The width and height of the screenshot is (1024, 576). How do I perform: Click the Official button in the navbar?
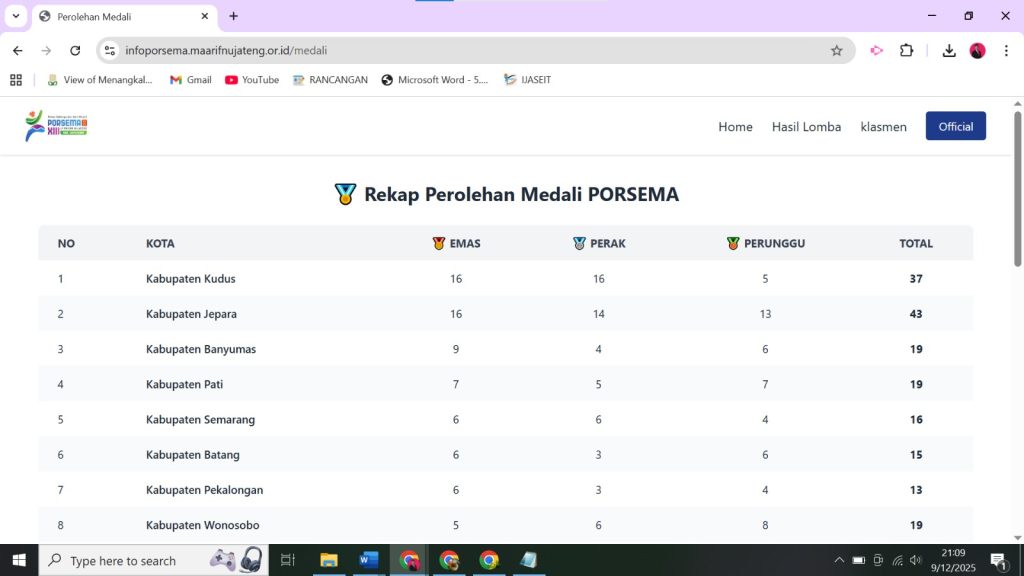[x=955, y=126]
